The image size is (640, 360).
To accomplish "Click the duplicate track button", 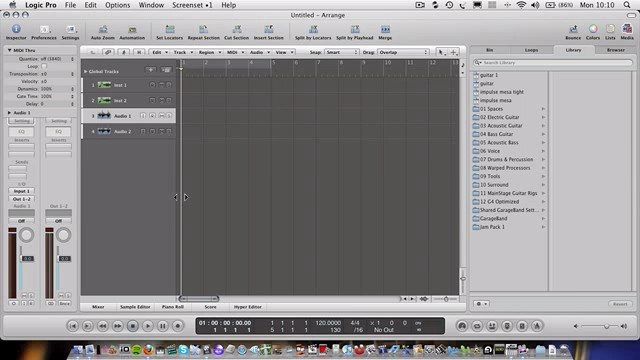I will pyautogui.click(x=166, y=70).
